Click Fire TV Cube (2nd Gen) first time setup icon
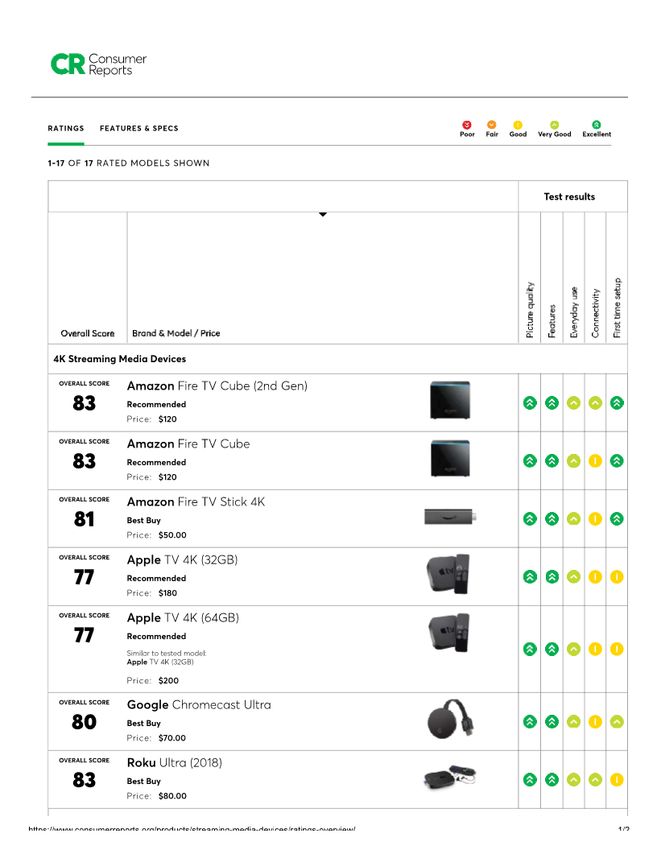 (x=617, y=403)
